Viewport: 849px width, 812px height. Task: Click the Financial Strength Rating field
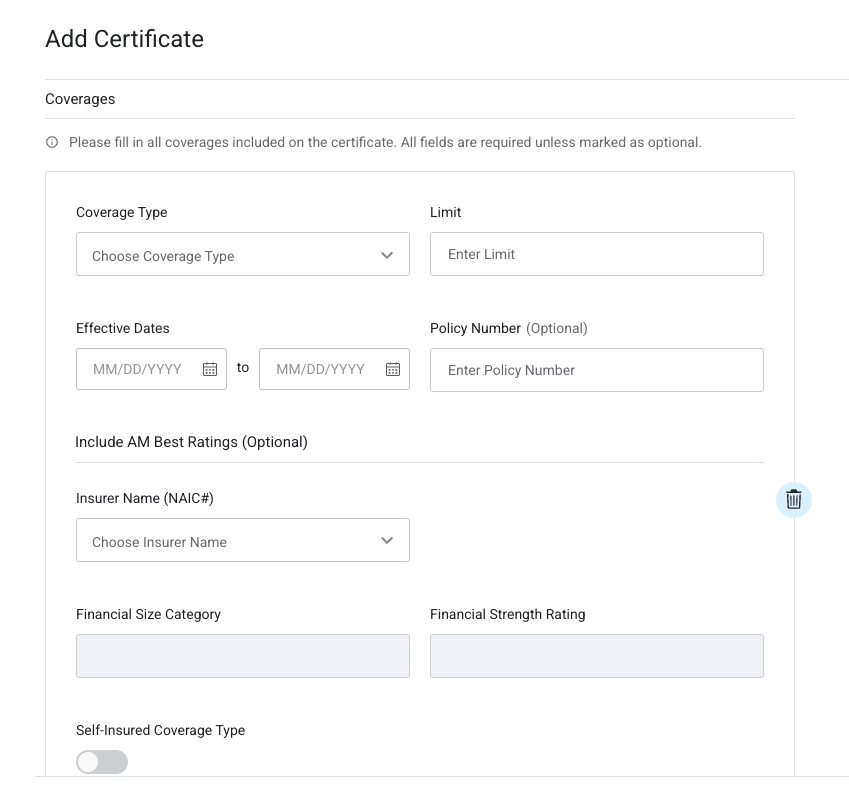[x=596, y=656]
